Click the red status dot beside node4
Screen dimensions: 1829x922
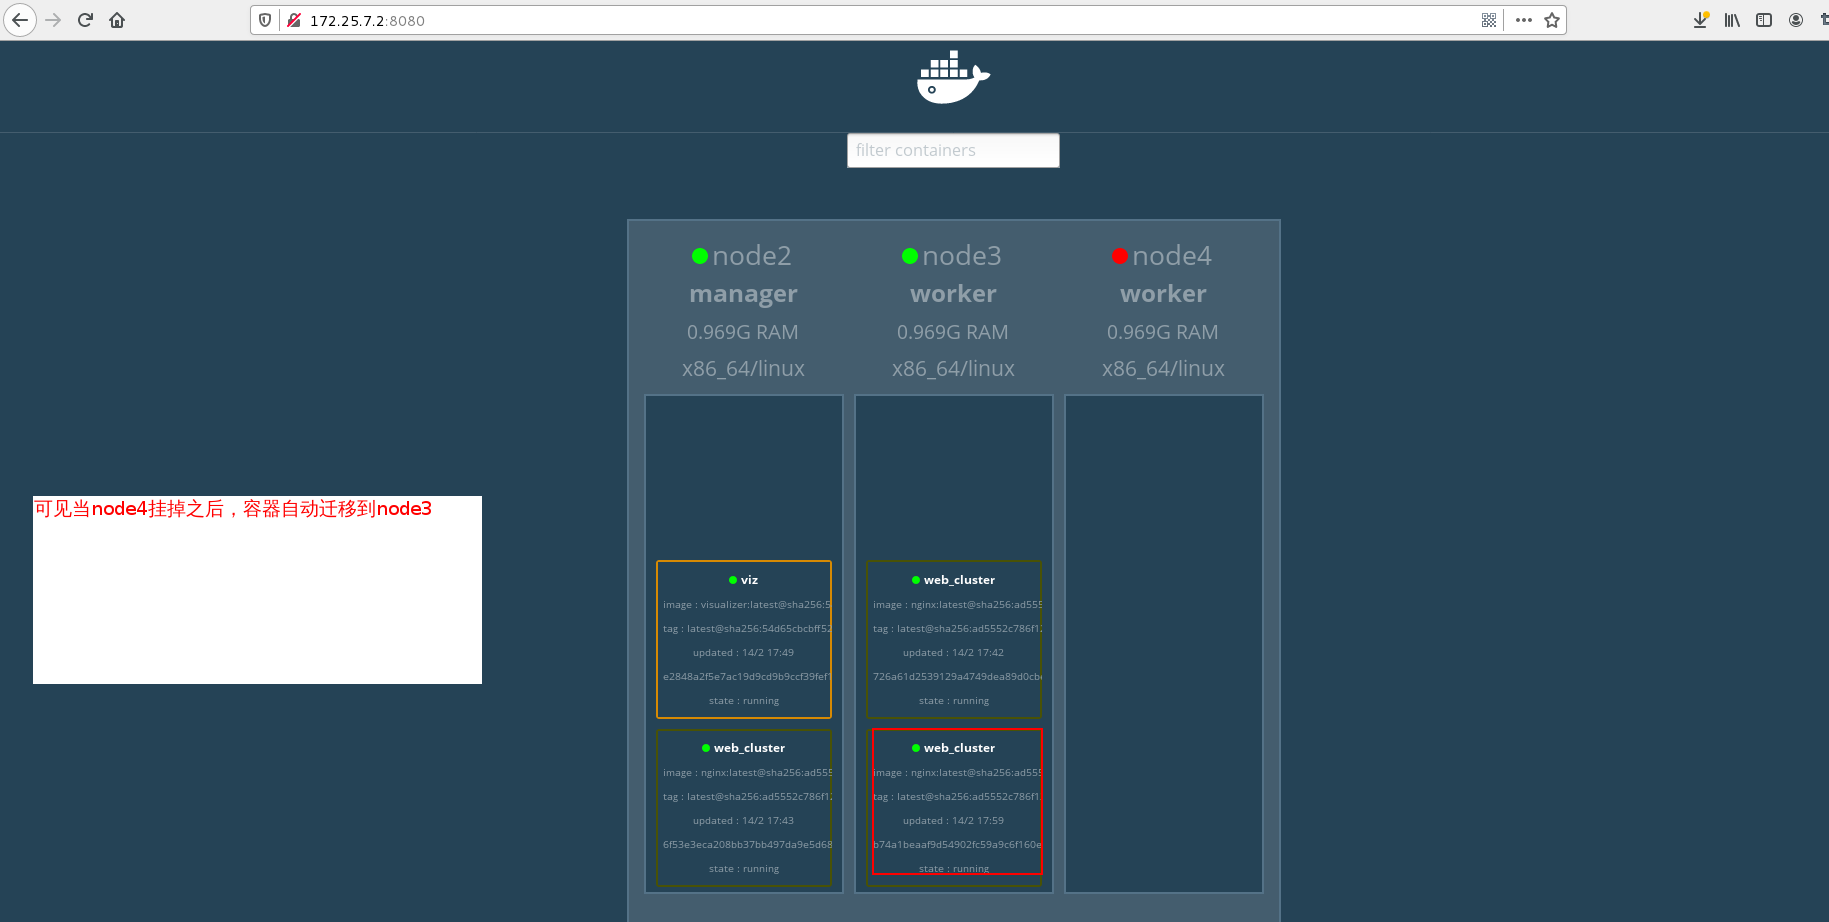(x=1120, y=255)
